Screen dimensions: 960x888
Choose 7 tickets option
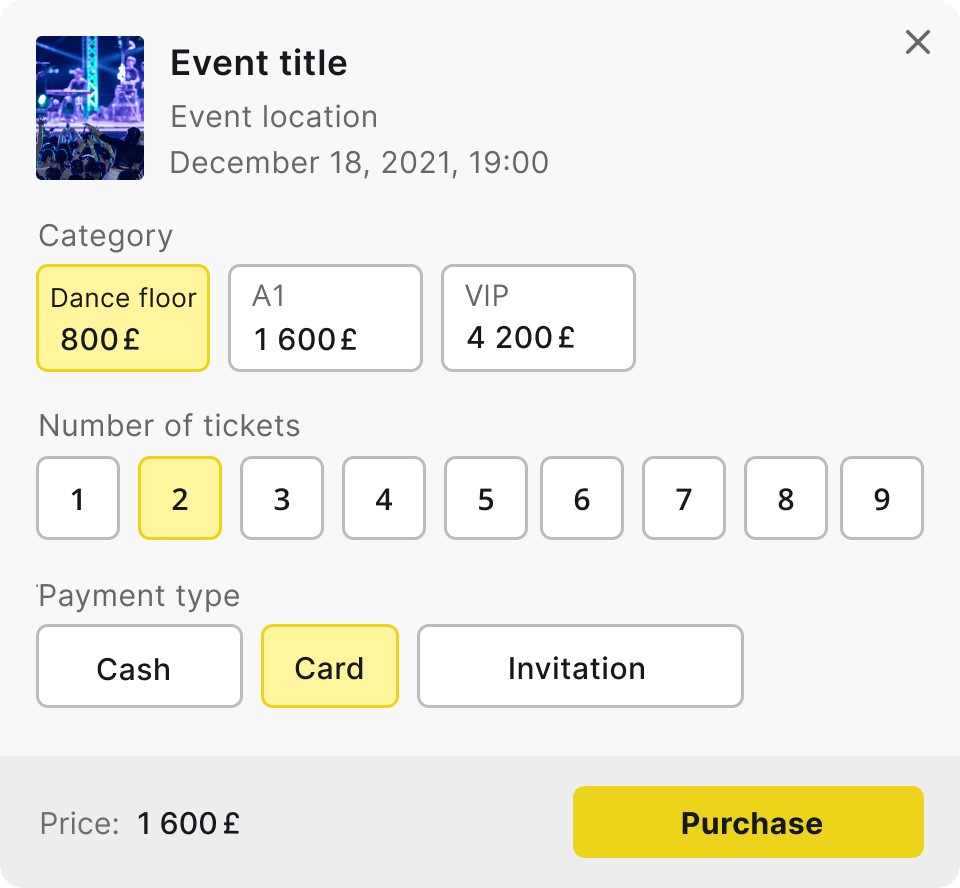684,498
